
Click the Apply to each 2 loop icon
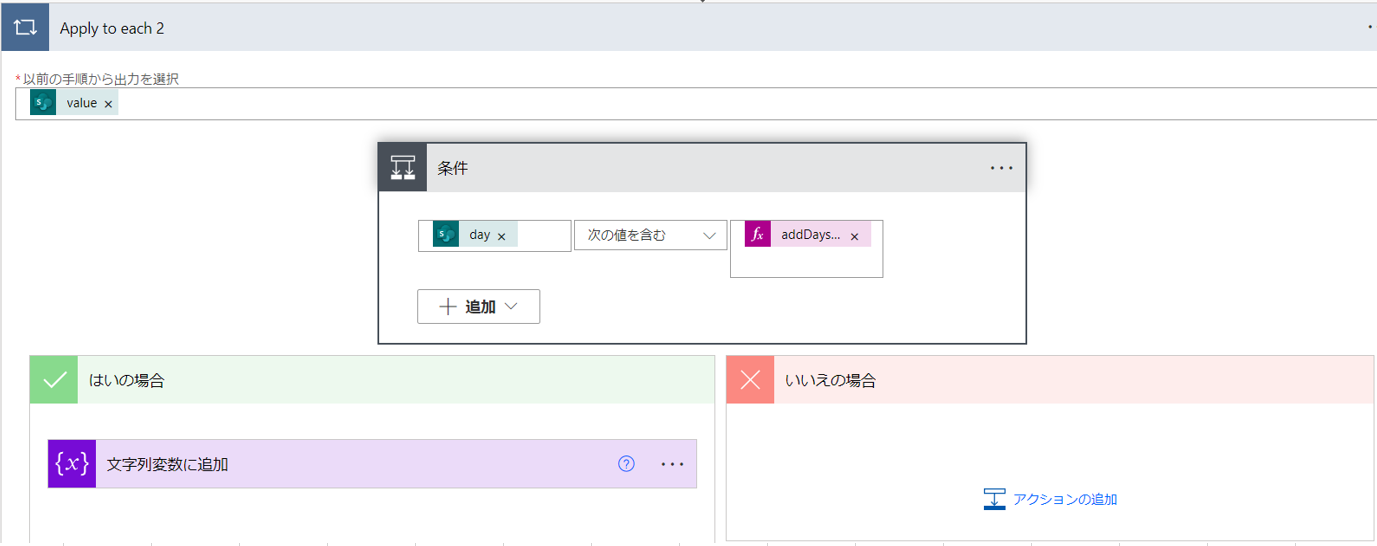pyautogui.click(x=25, y=28)
